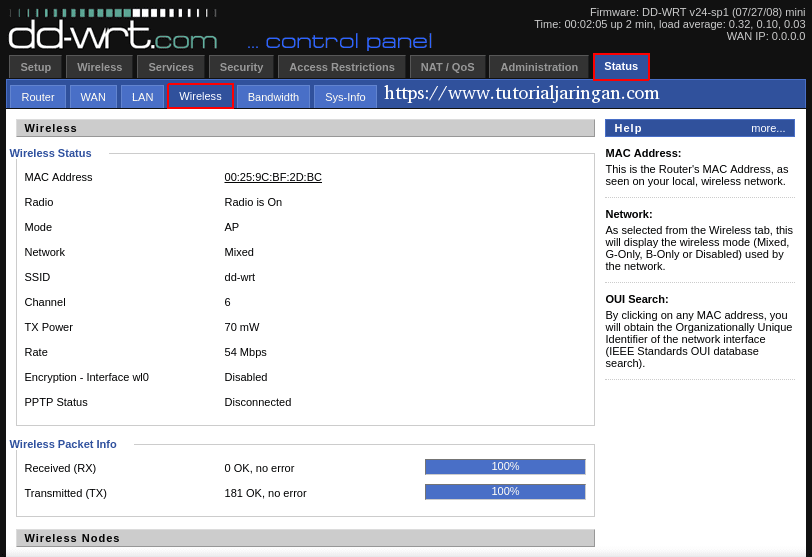Click the '0 OK, no error' received text
Viewport: 812px width, 557px height.
click(259, 468)
